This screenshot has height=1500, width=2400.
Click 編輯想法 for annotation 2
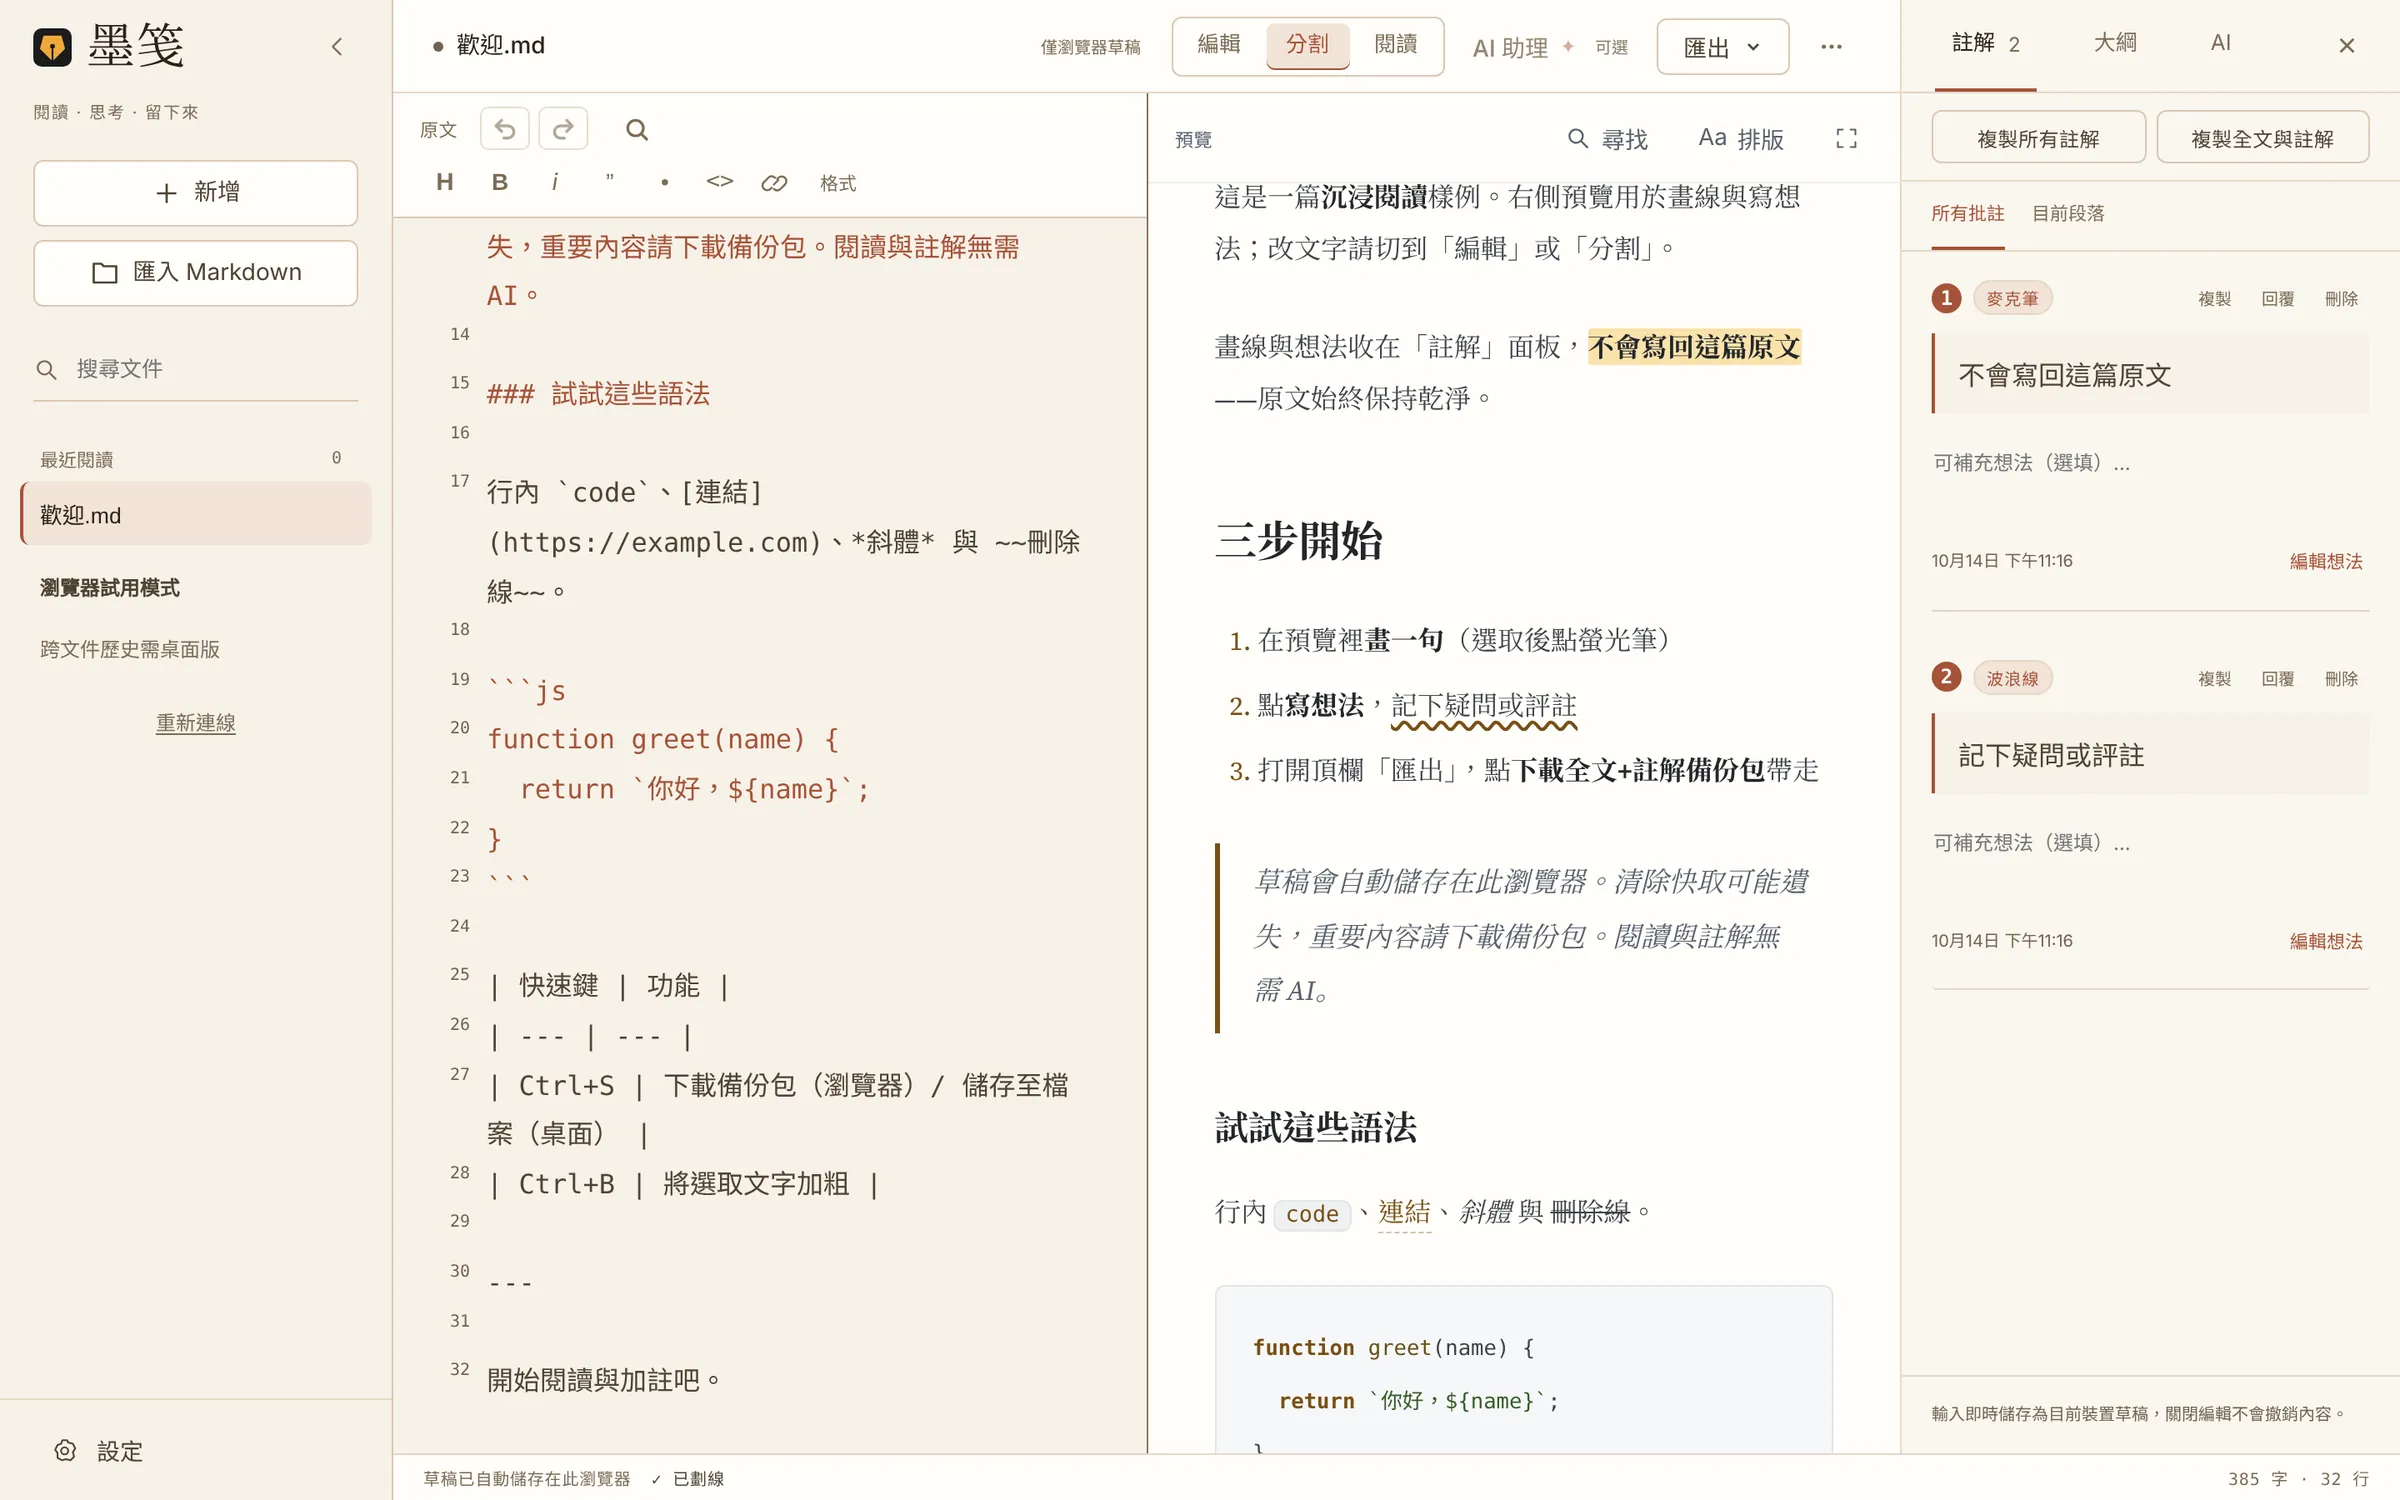(2326, 941)
